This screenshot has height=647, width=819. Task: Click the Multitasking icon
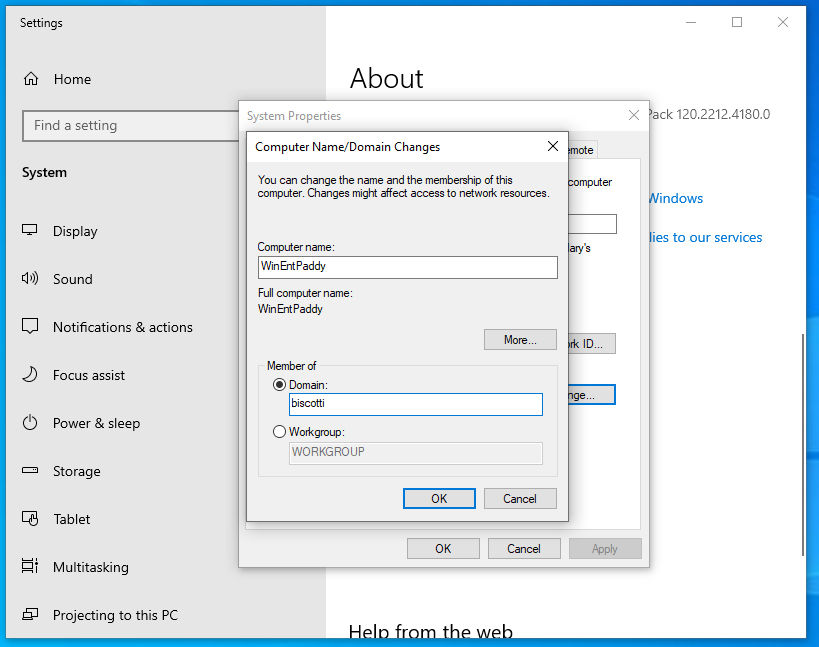click(31, 567)
